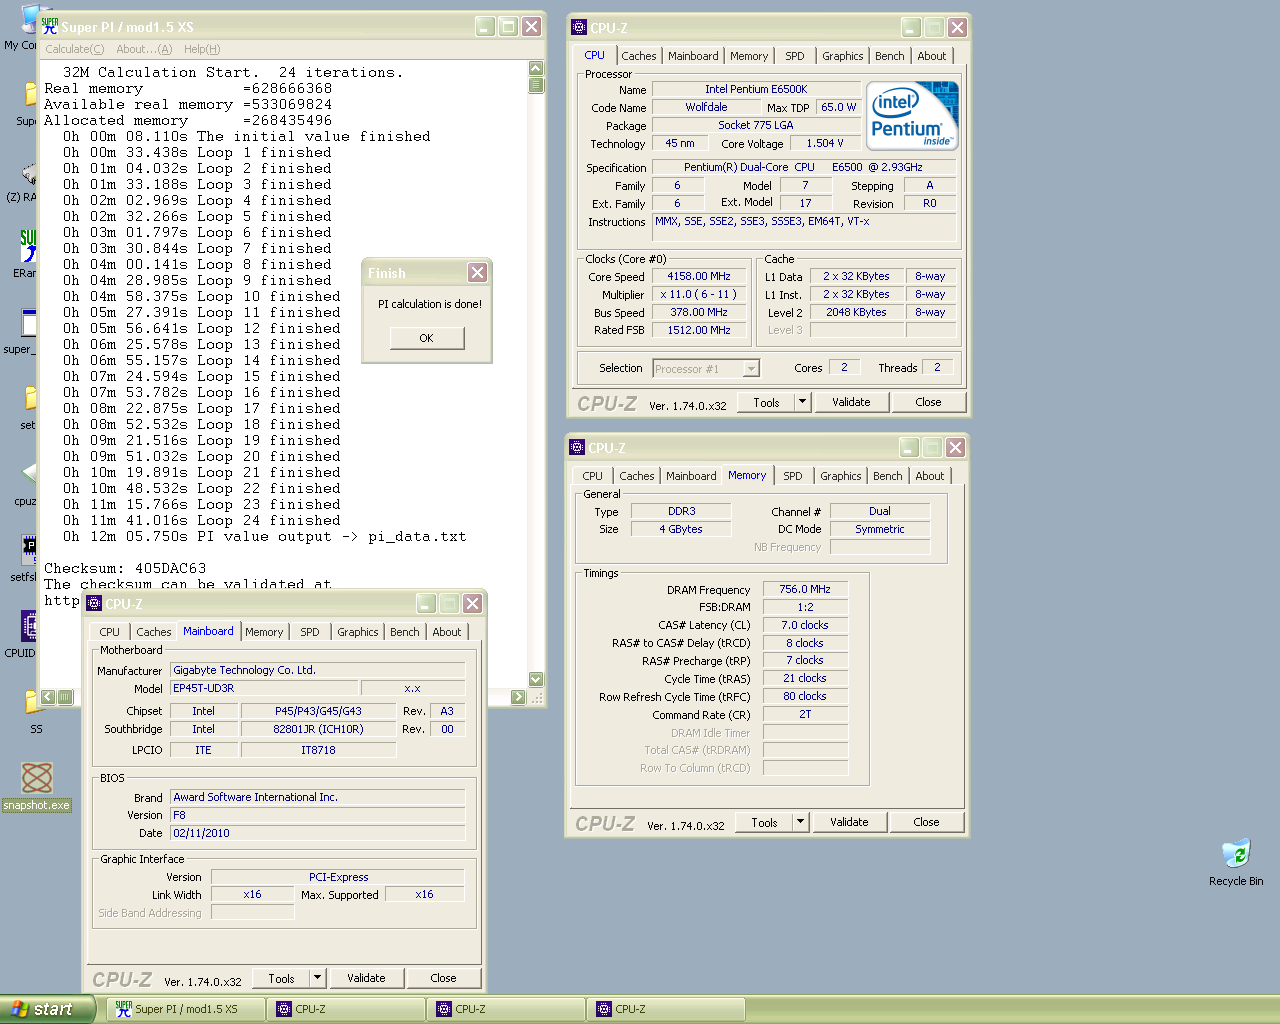
Task: Click the Intel Pentium inside logo
Action: (x=913, y=115)
